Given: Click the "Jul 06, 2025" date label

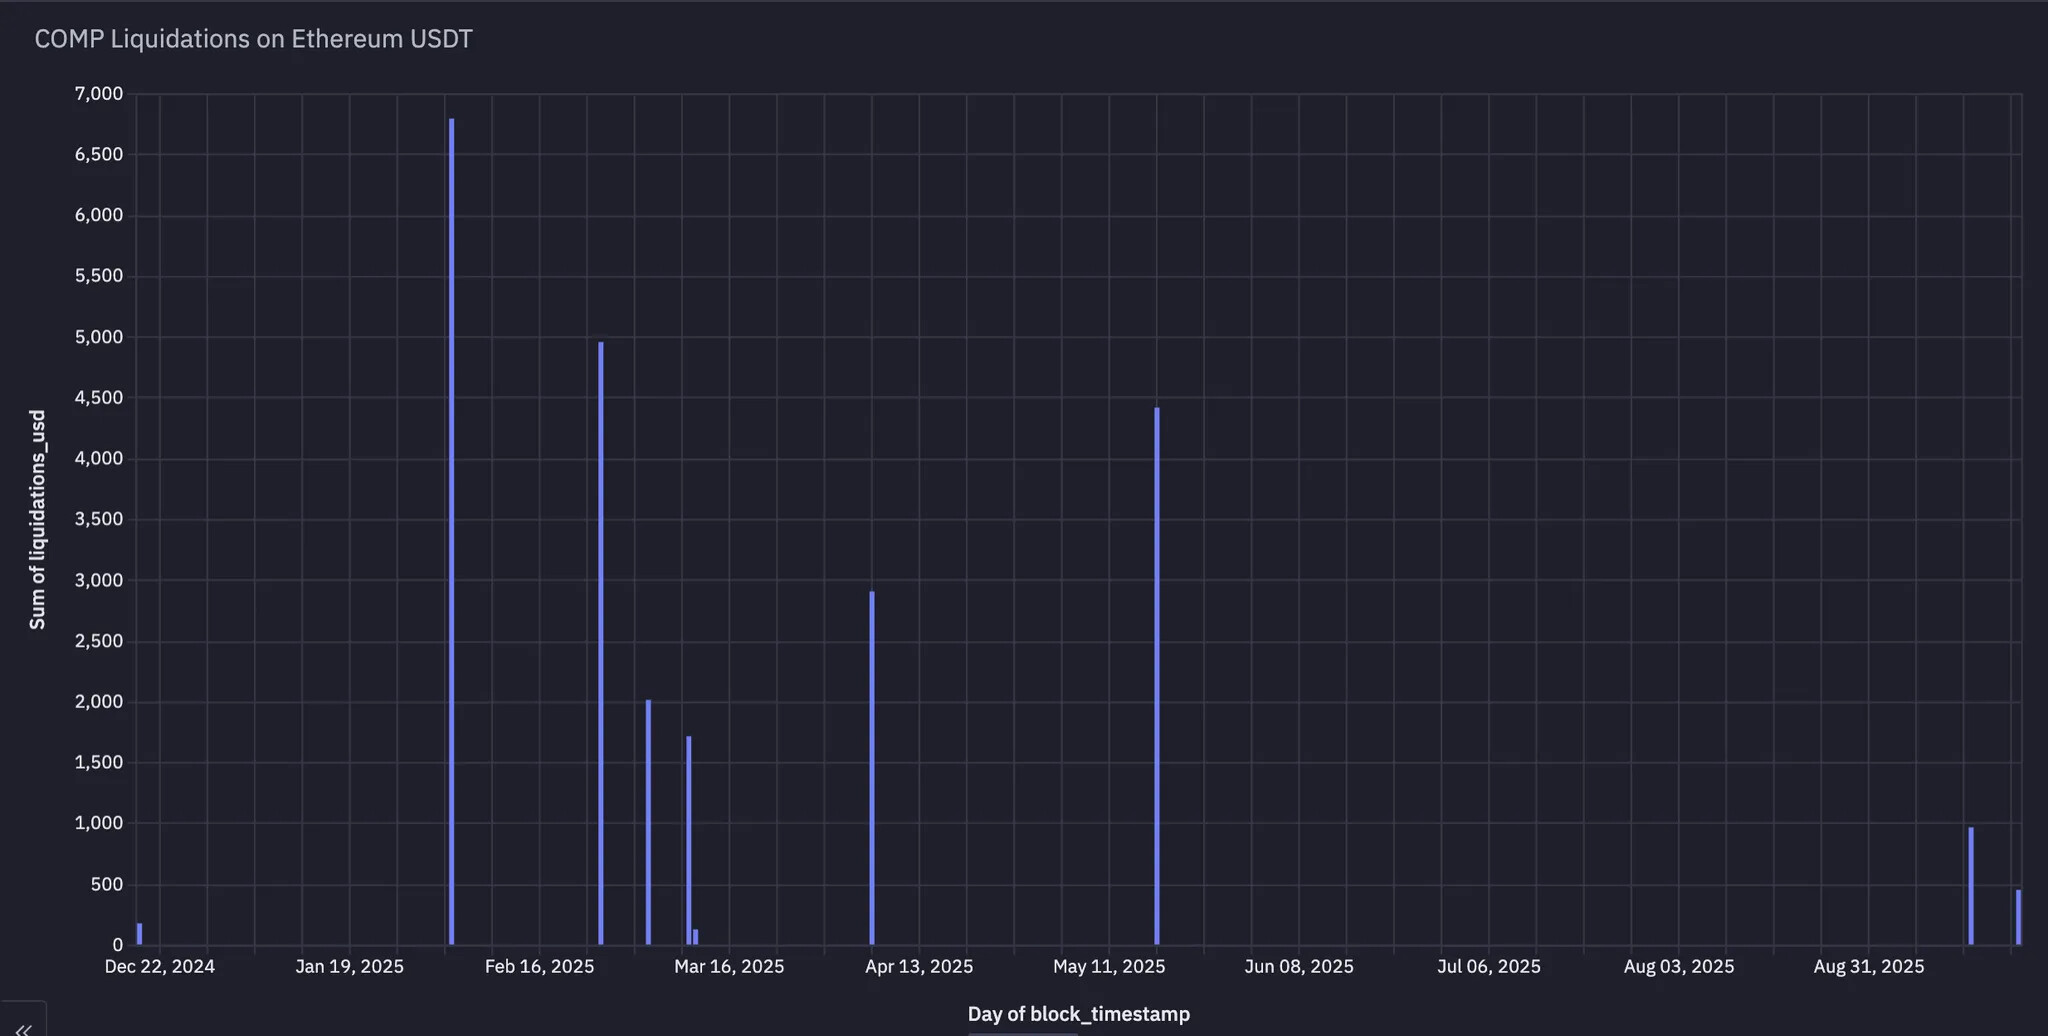Looking at the screenshot, I should pos(1489,967).
